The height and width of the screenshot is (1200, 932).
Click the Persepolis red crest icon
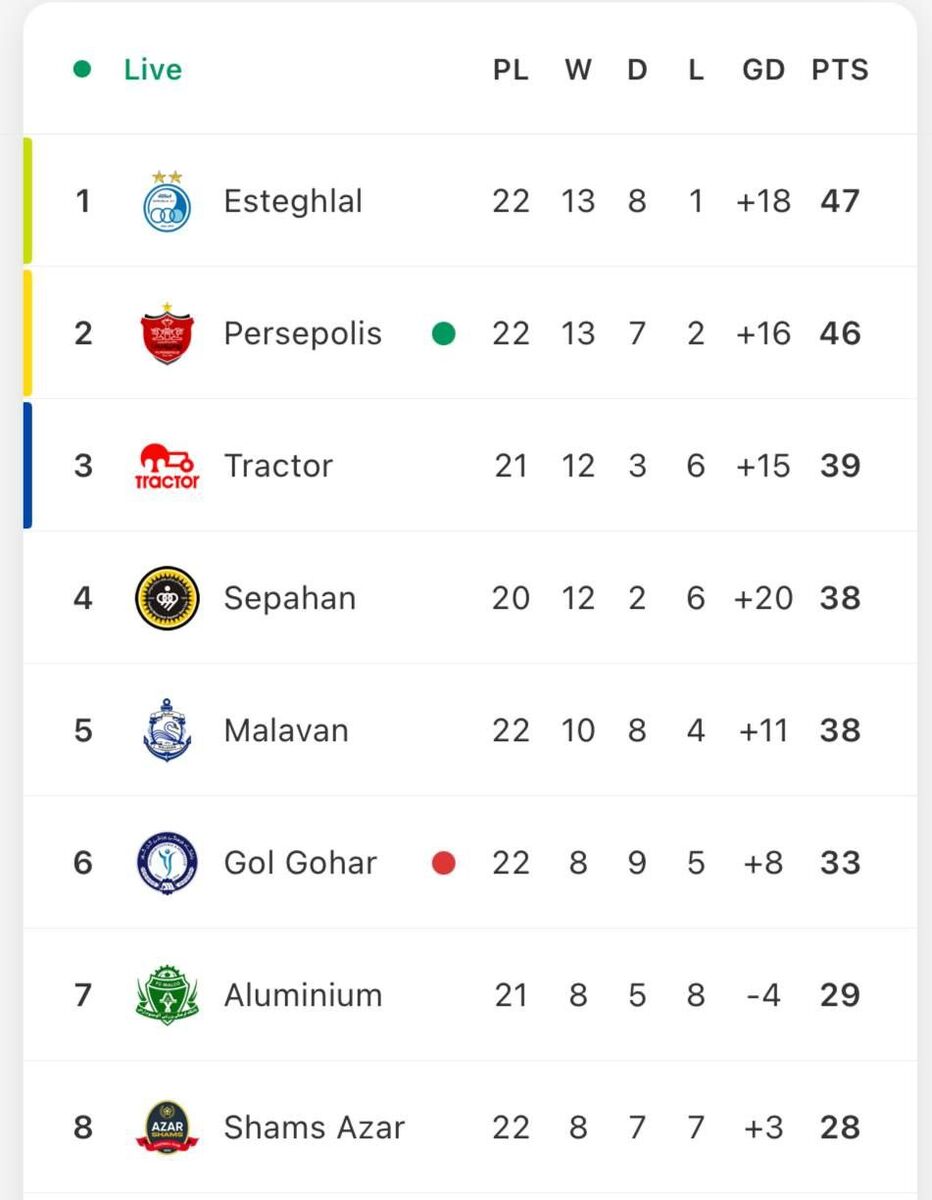[x=167, y=334]
